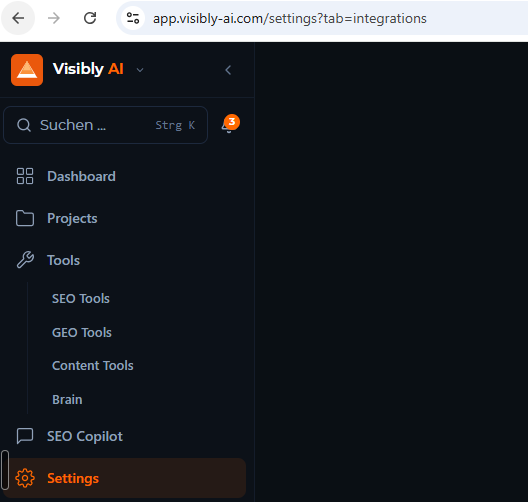Viewport: 528px width, 502px height.
Task: Collapse the sidebar with the chevron
Action: pyautogui.click(x=228, y=70)
